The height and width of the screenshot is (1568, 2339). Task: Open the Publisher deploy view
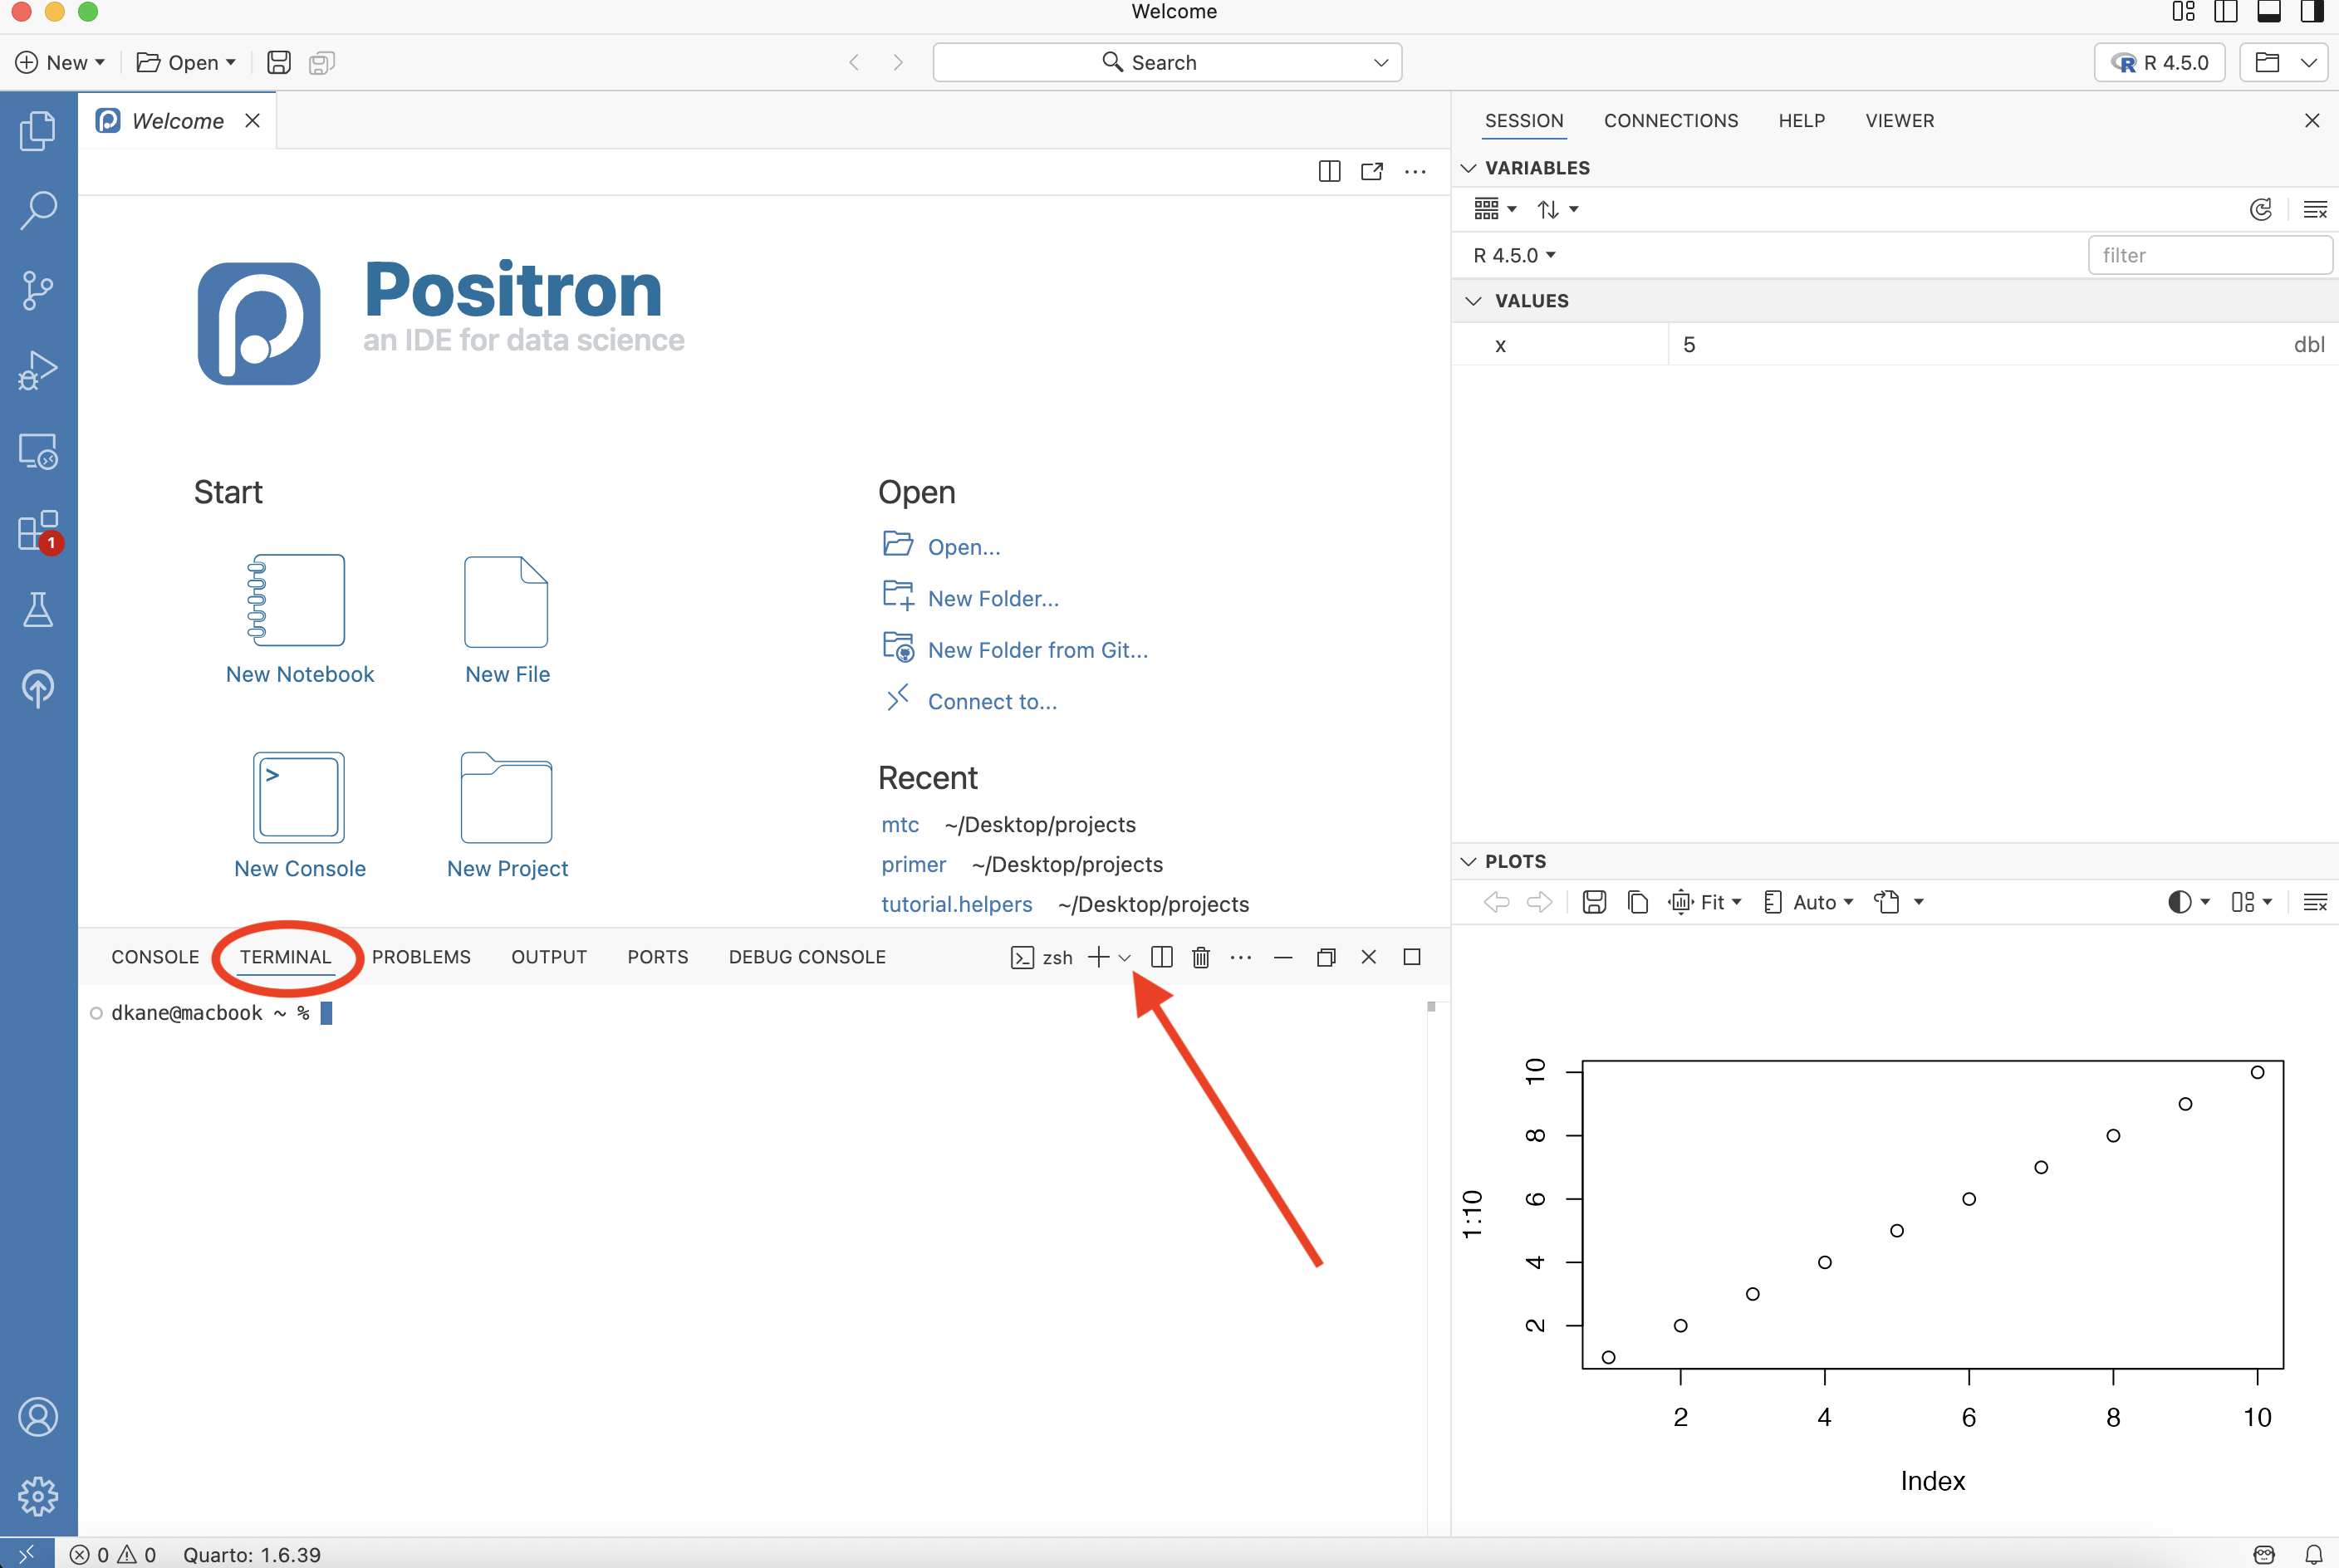38,688
